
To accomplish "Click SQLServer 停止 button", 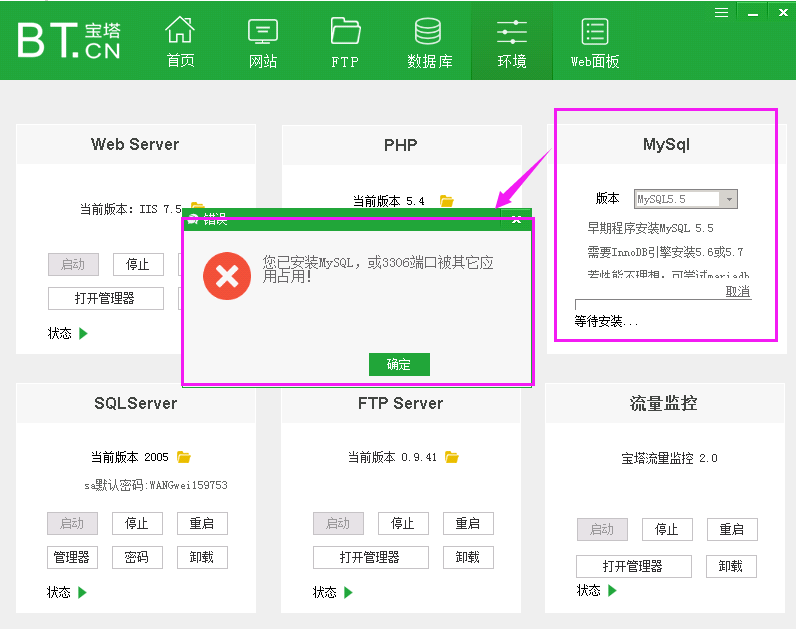I will click(137, 523).
